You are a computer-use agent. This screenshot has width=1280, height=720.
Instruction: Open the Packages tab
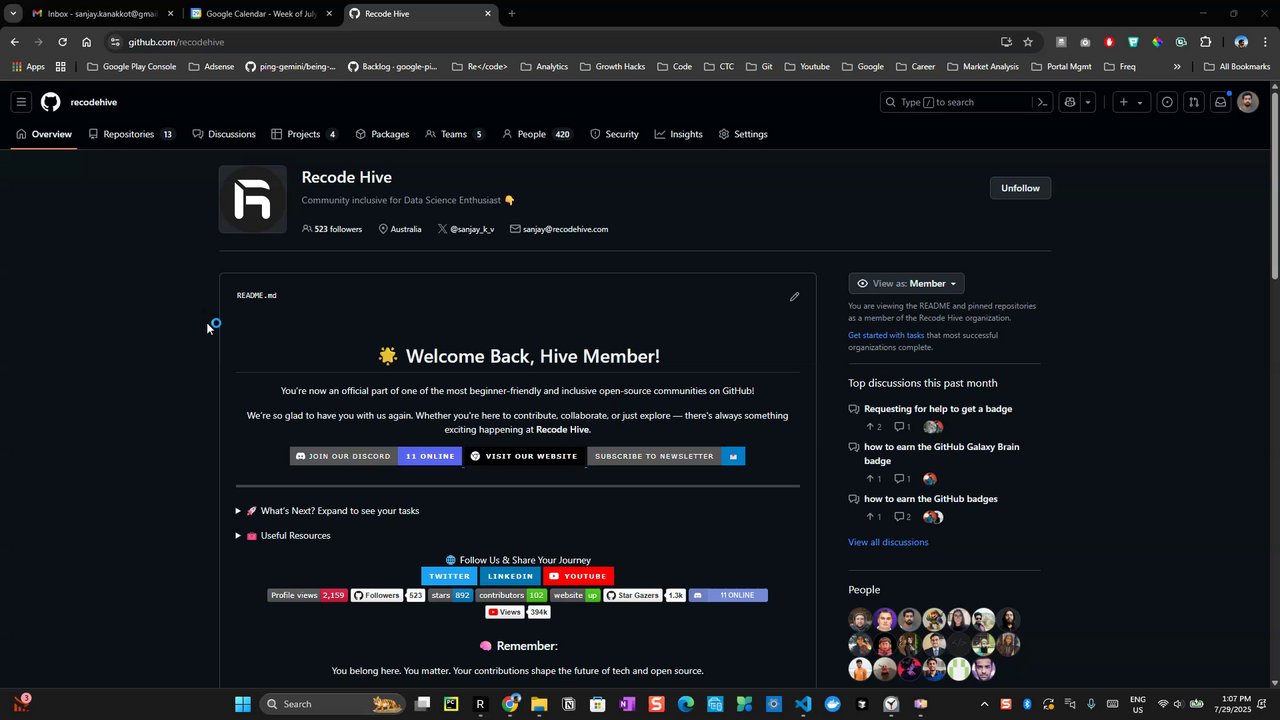(x=382, y=134)
